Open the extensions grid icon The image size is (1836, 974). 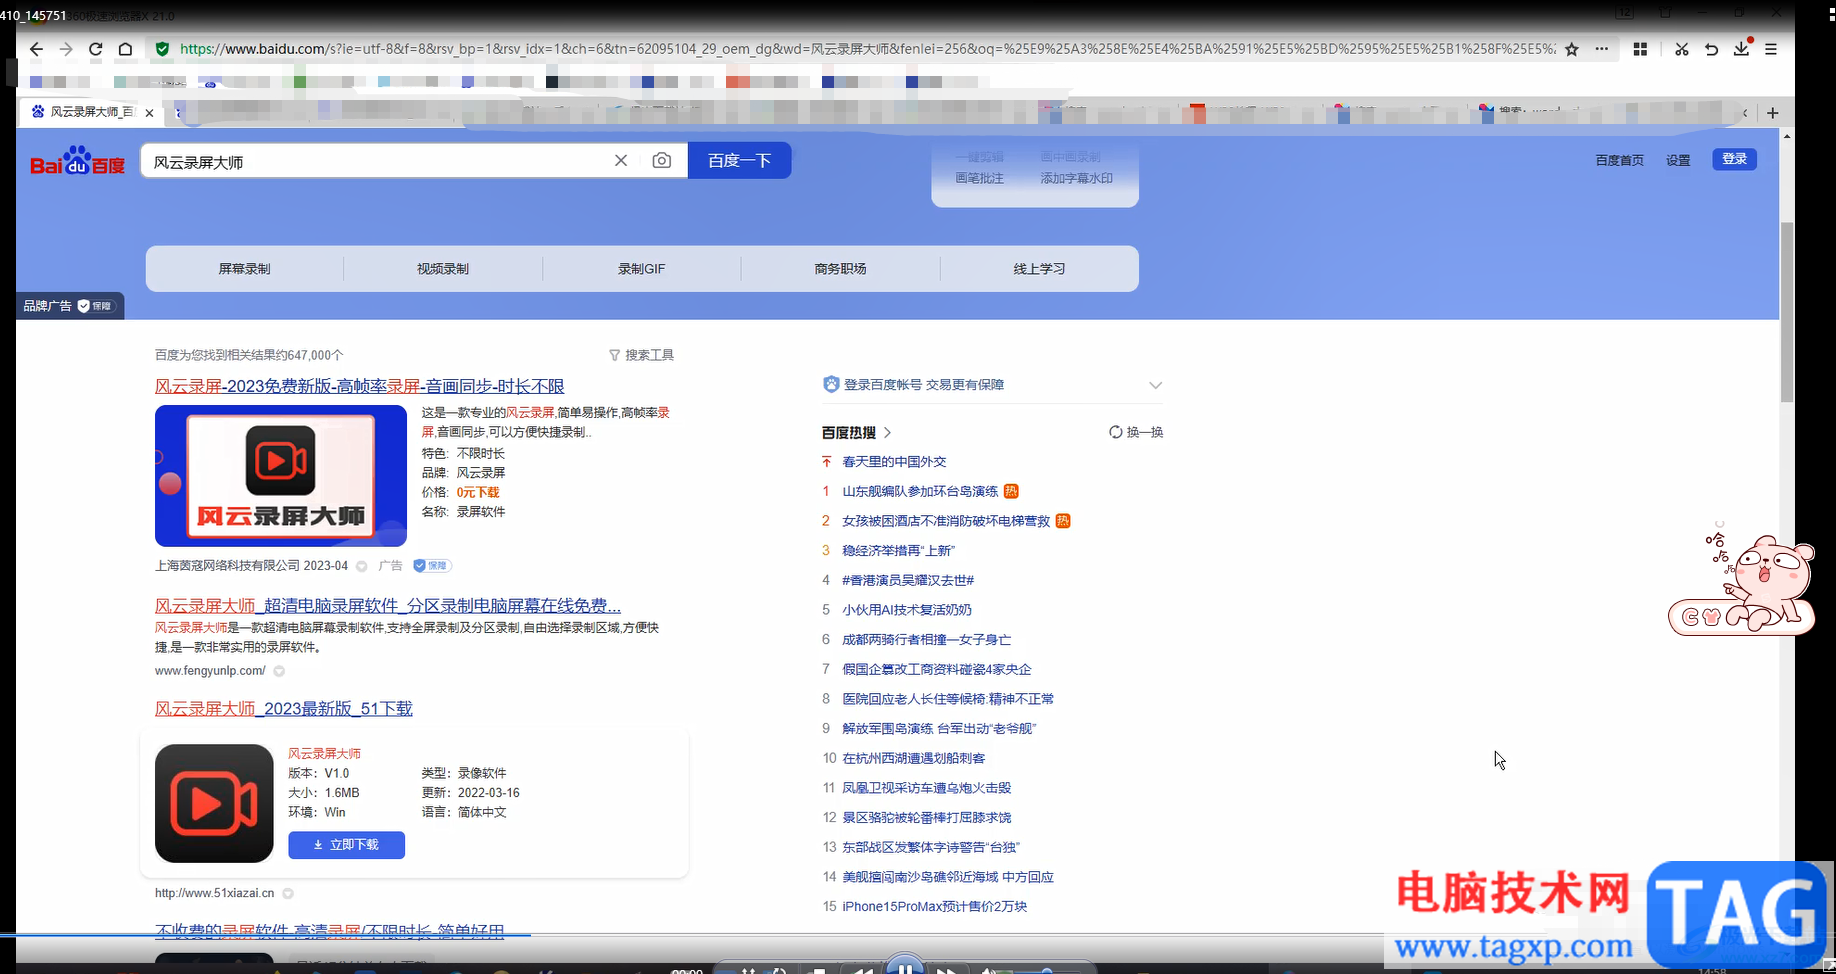[1640, 49]
